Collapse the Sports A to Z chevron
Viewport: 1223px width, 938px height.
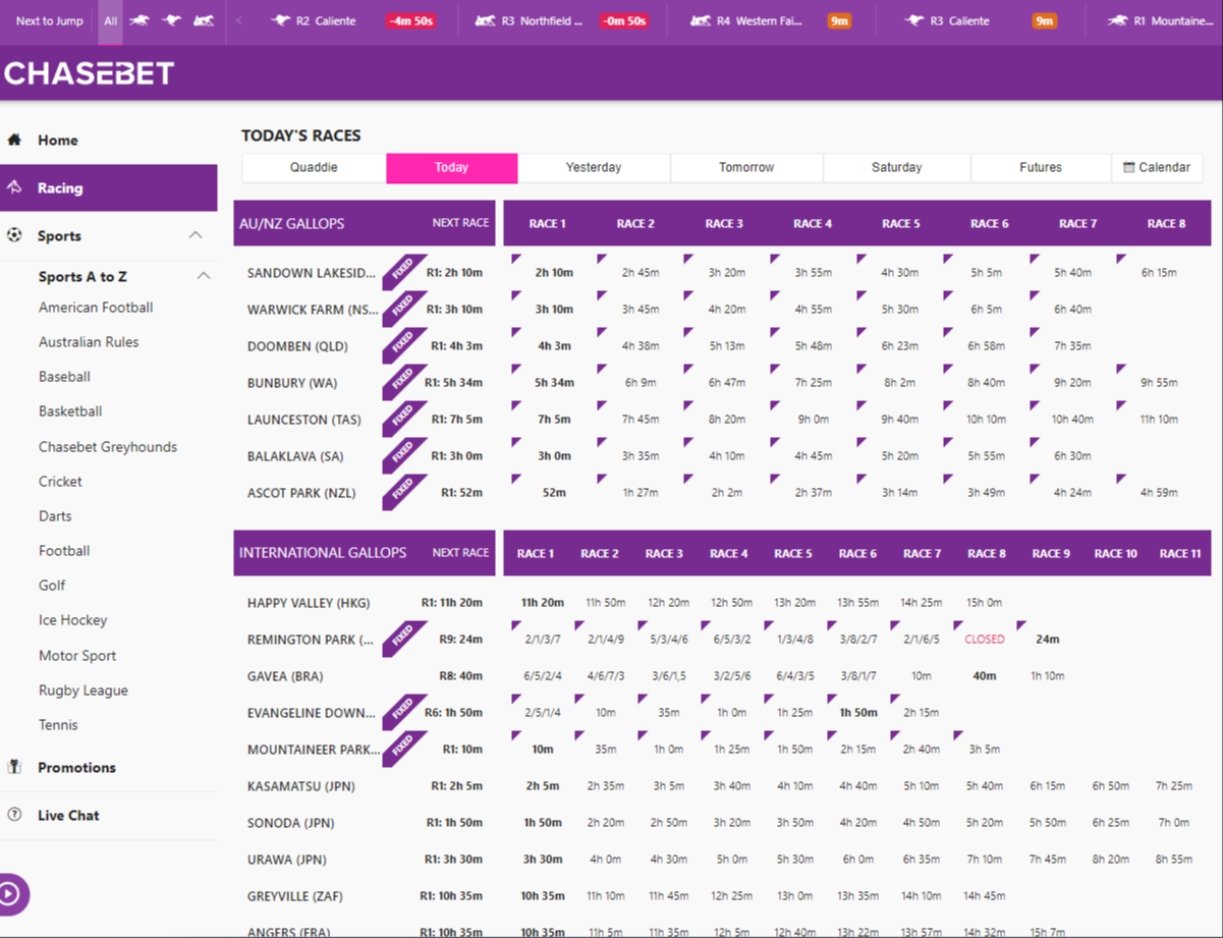tap(204, 276)
